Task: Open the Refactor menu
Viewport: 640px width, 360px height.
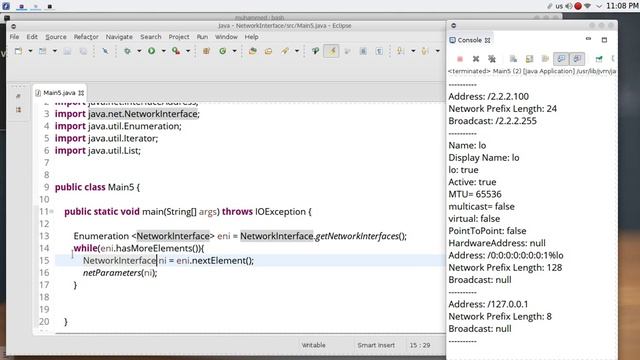Action: point(86,37)
